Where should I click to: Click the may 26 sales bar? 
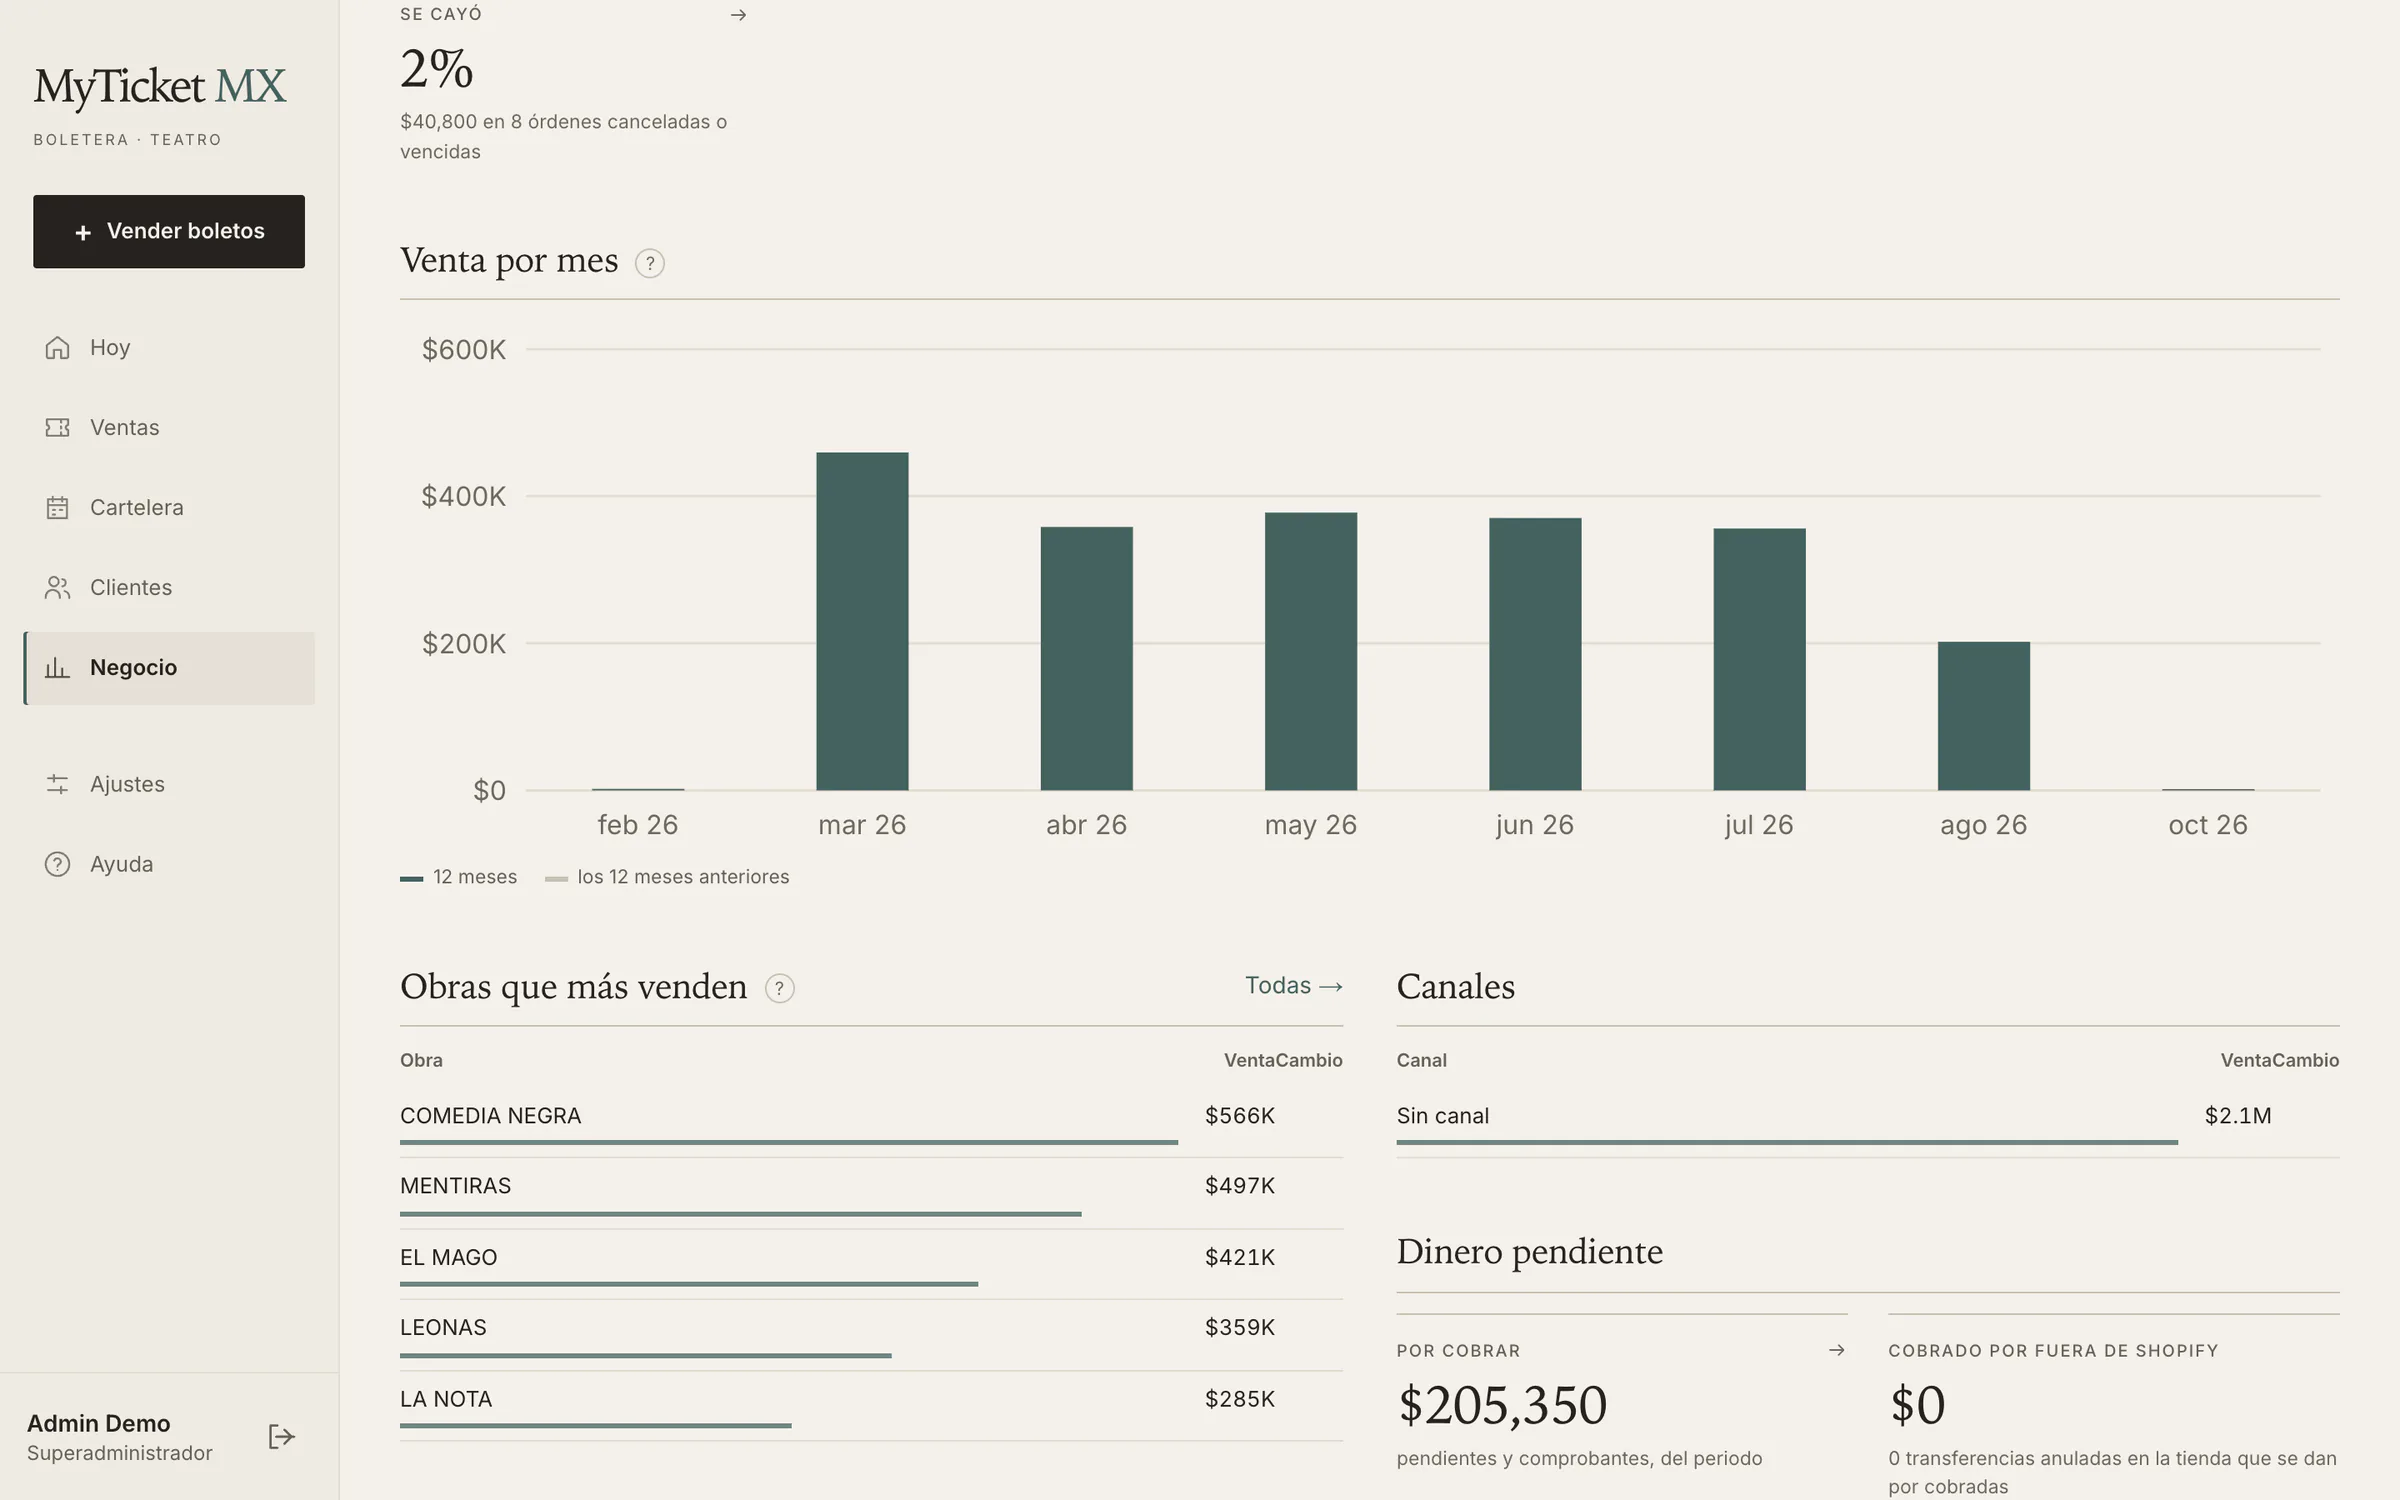pos(1310,651)
